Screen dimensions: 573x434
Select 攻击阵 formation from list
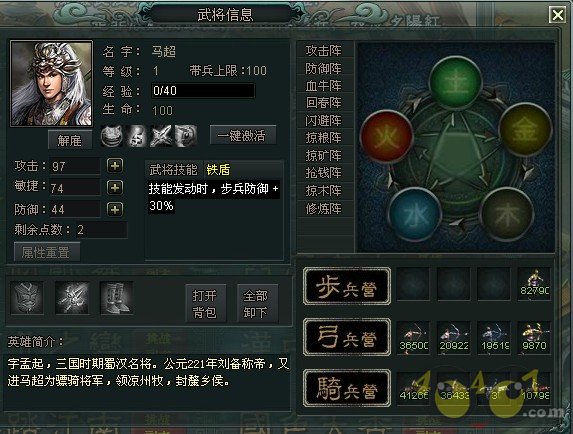[x=325, y=50]
